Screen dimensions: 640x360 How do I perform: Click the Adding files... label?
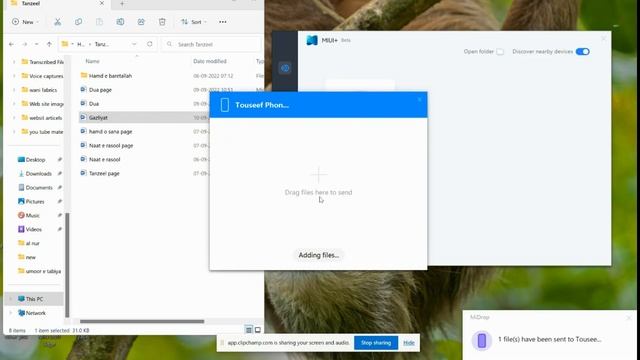[x=318, y=255]
